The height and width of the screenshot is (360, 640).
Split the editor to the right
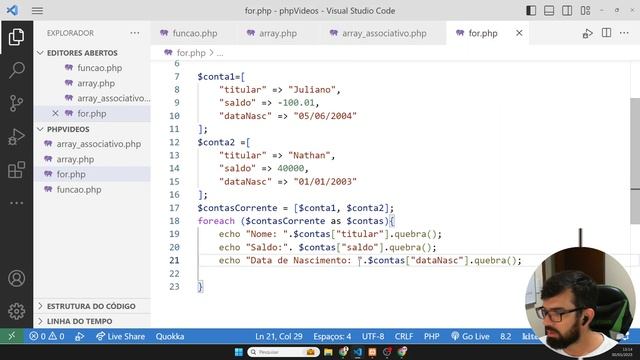(606, 33)
